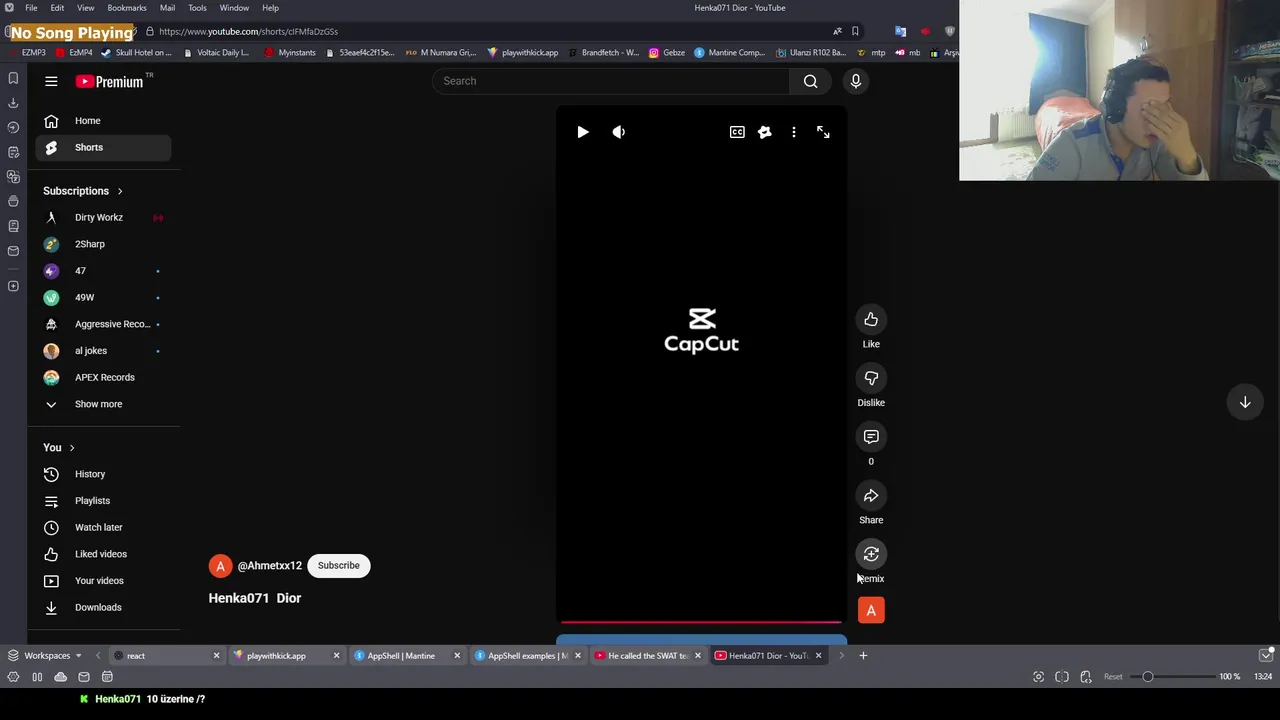This screenshot has width=1280, height=720.
Task: Close the playwithkick.app tab
Action: 336,656
